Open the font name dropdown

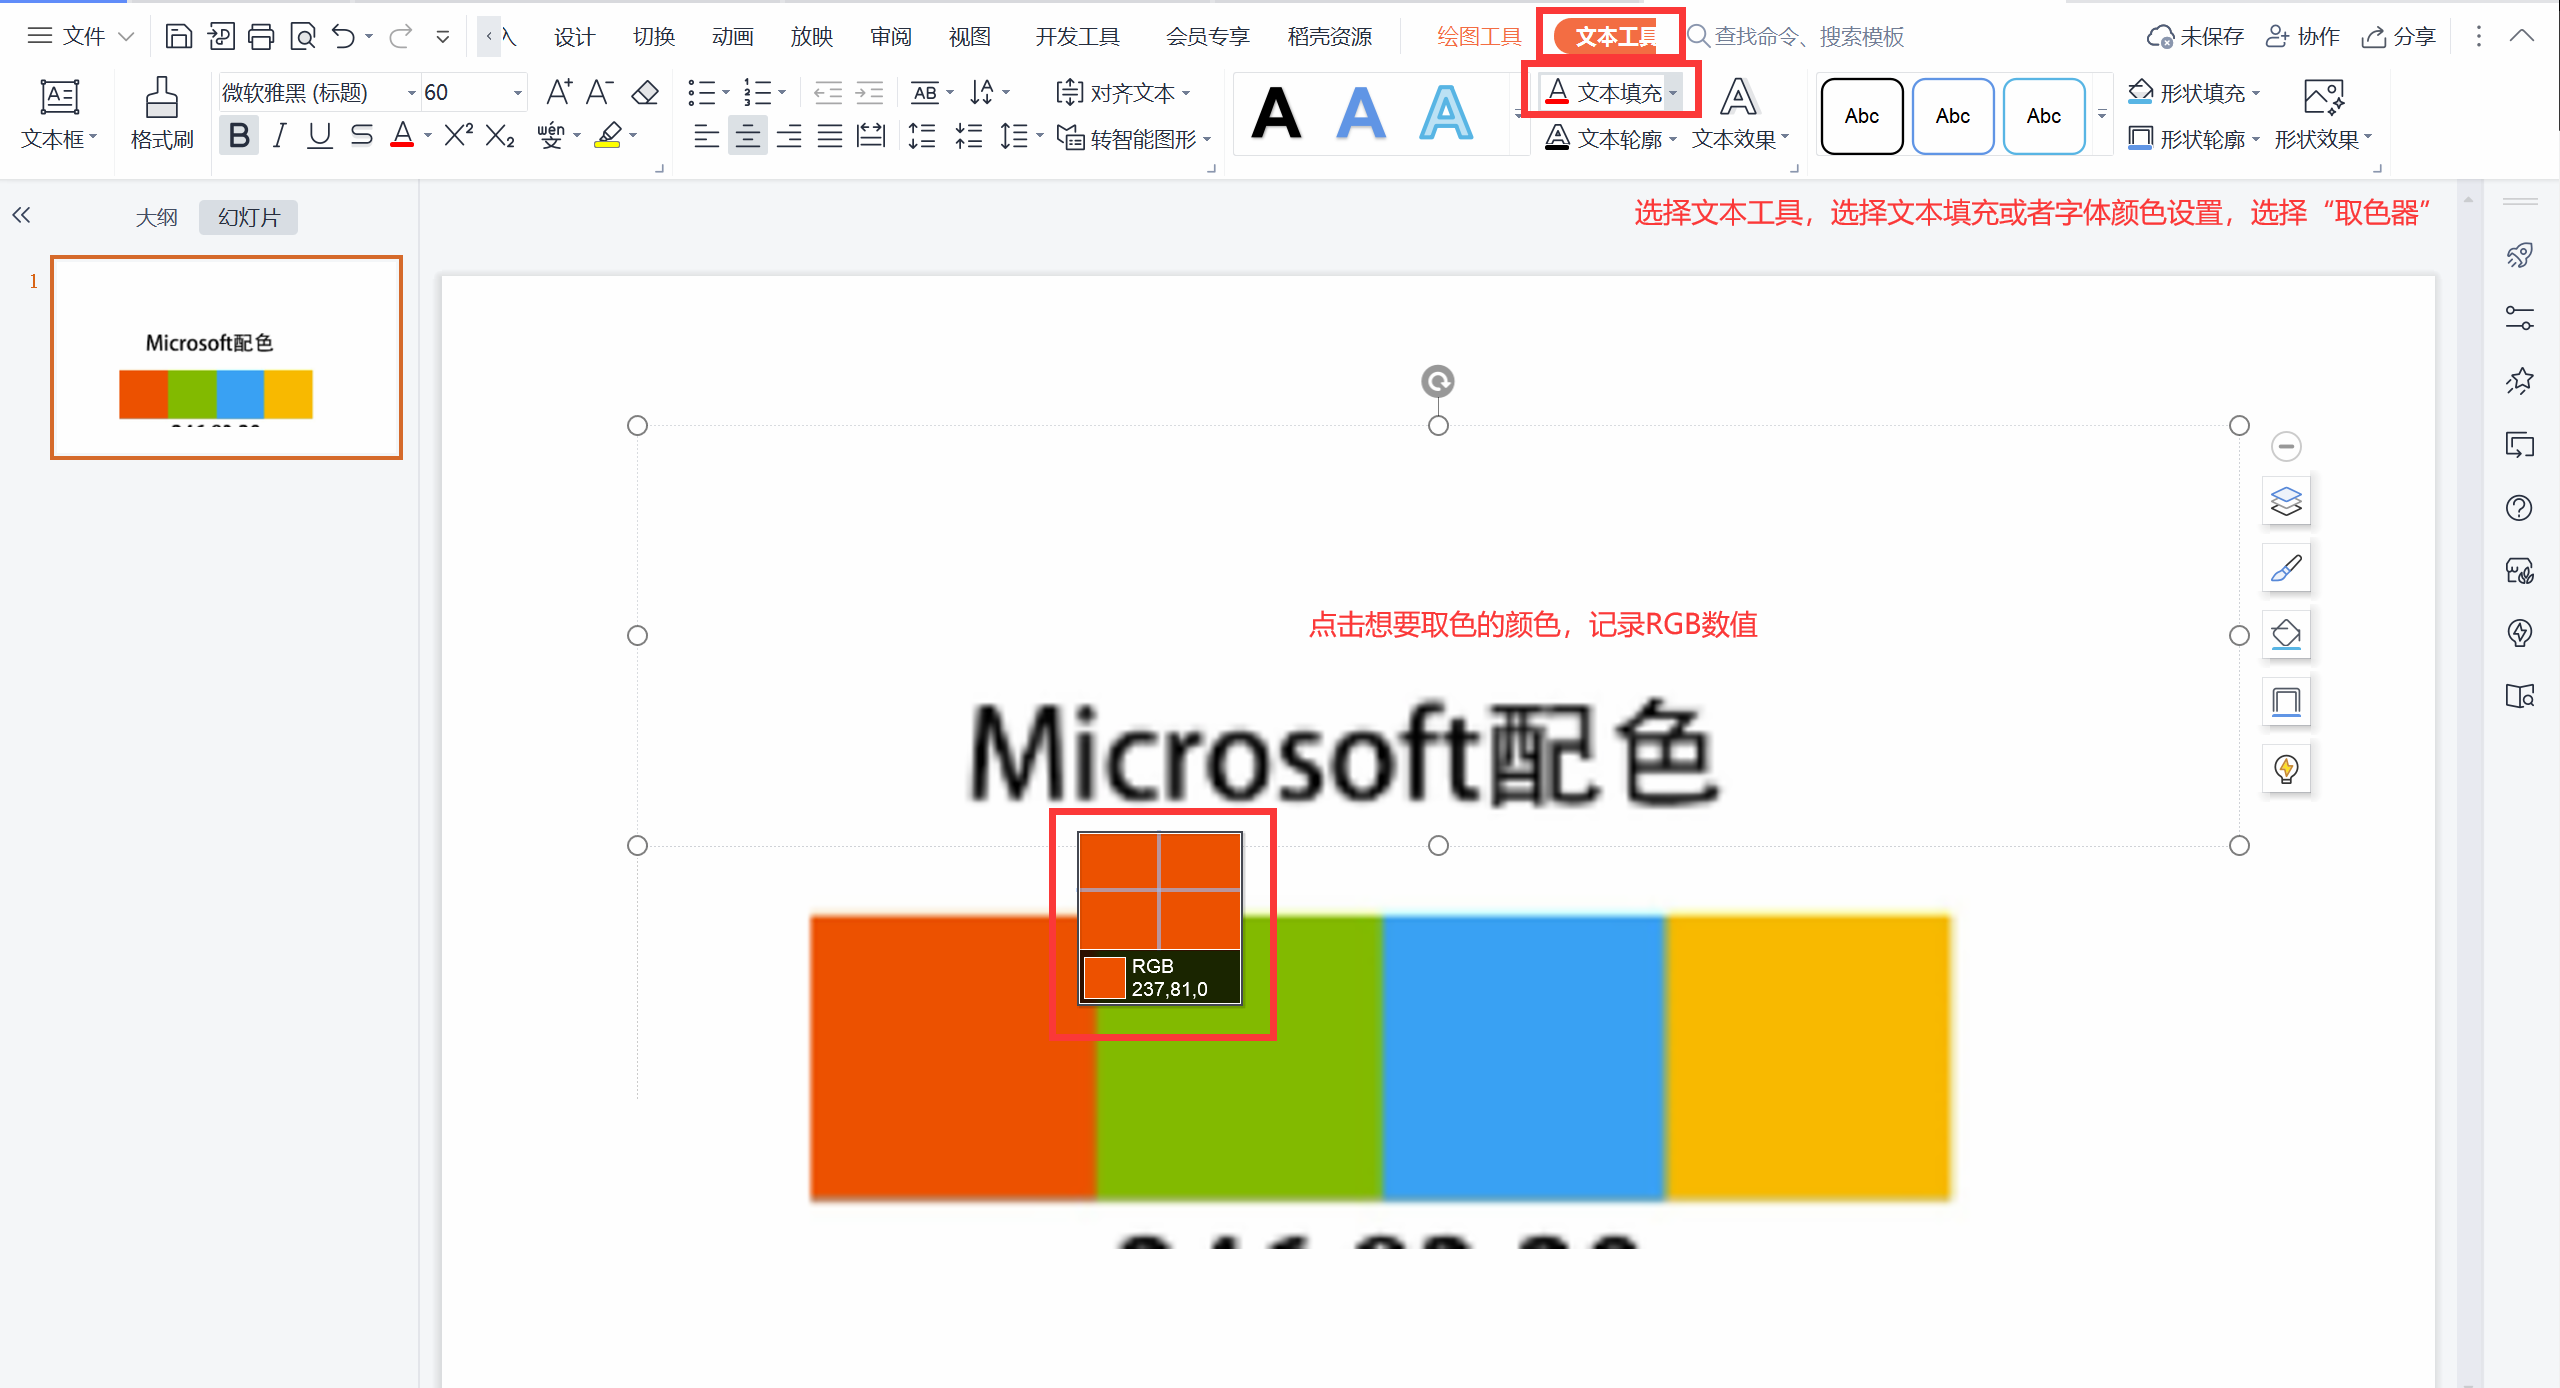point(411,93)
